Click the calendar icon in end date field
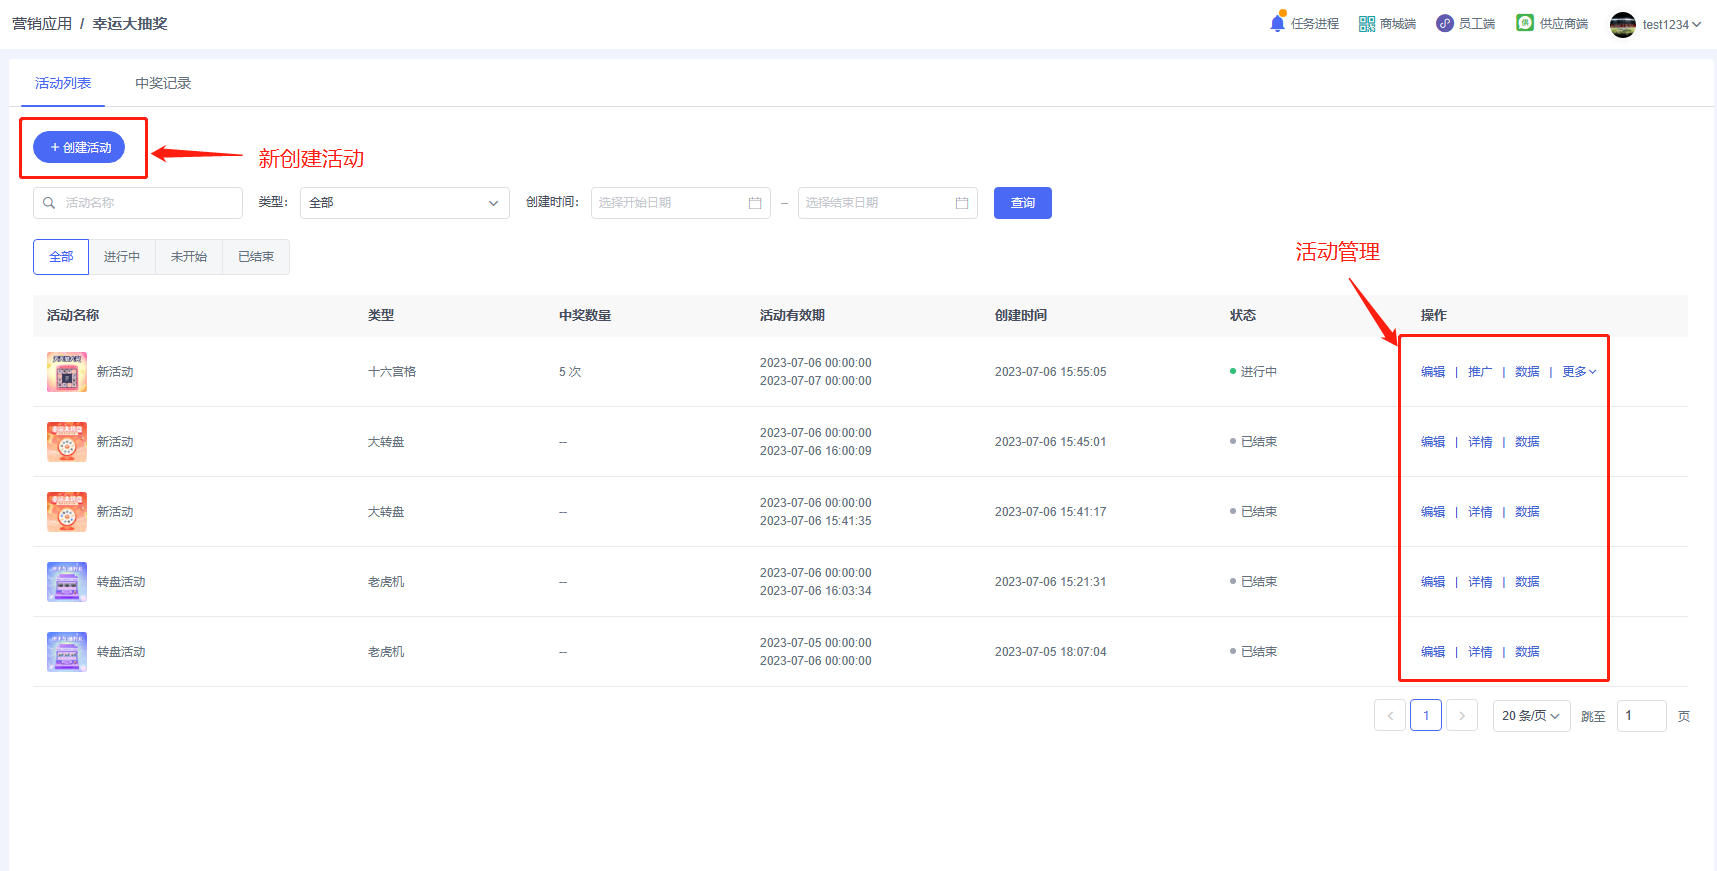 click(962, 203)
